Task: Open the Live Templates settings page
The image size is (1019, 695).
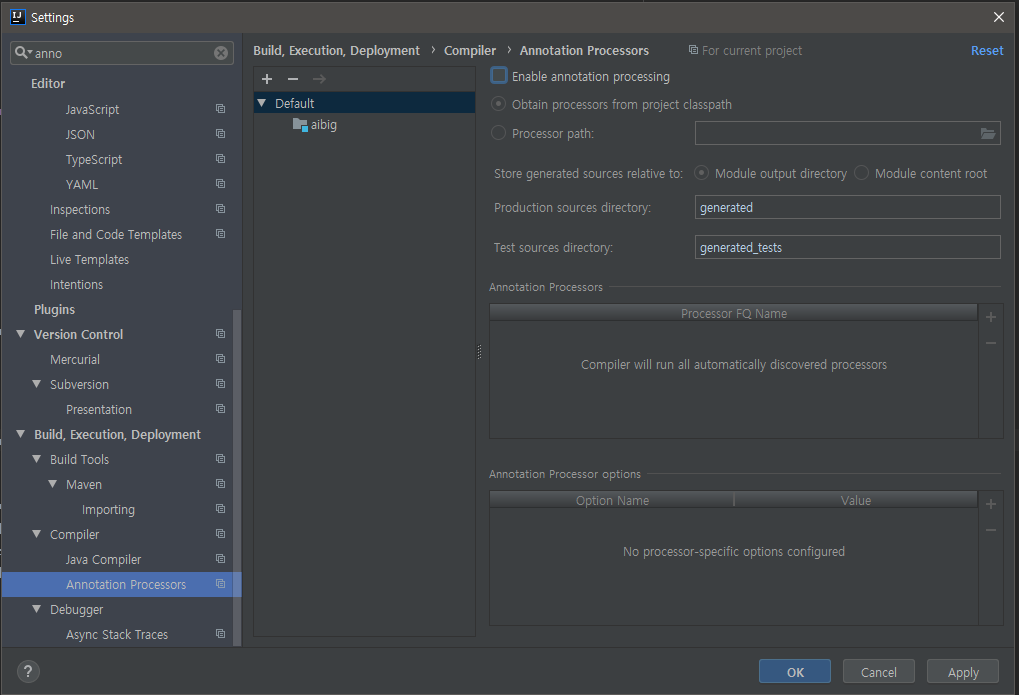Action: tap(90, 259)
